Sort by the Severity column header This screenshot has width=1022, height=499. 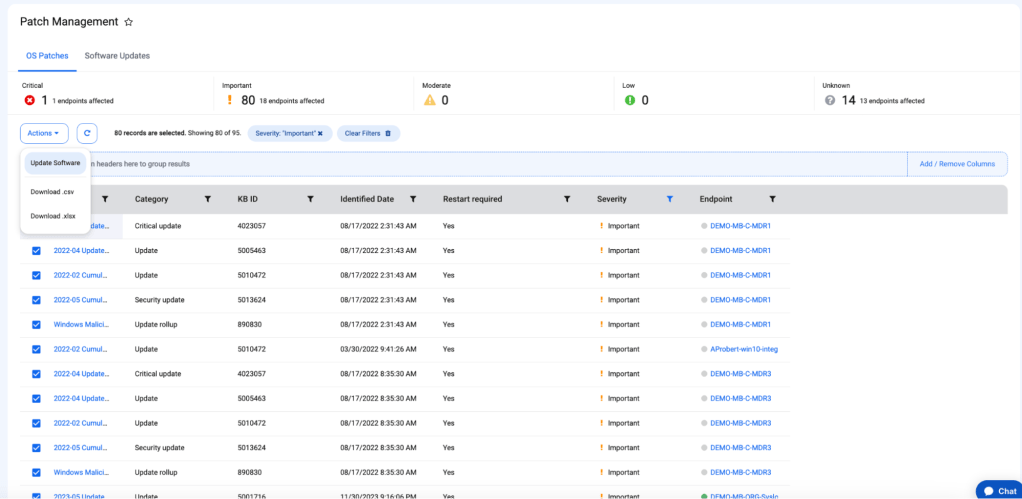point(611,199)
